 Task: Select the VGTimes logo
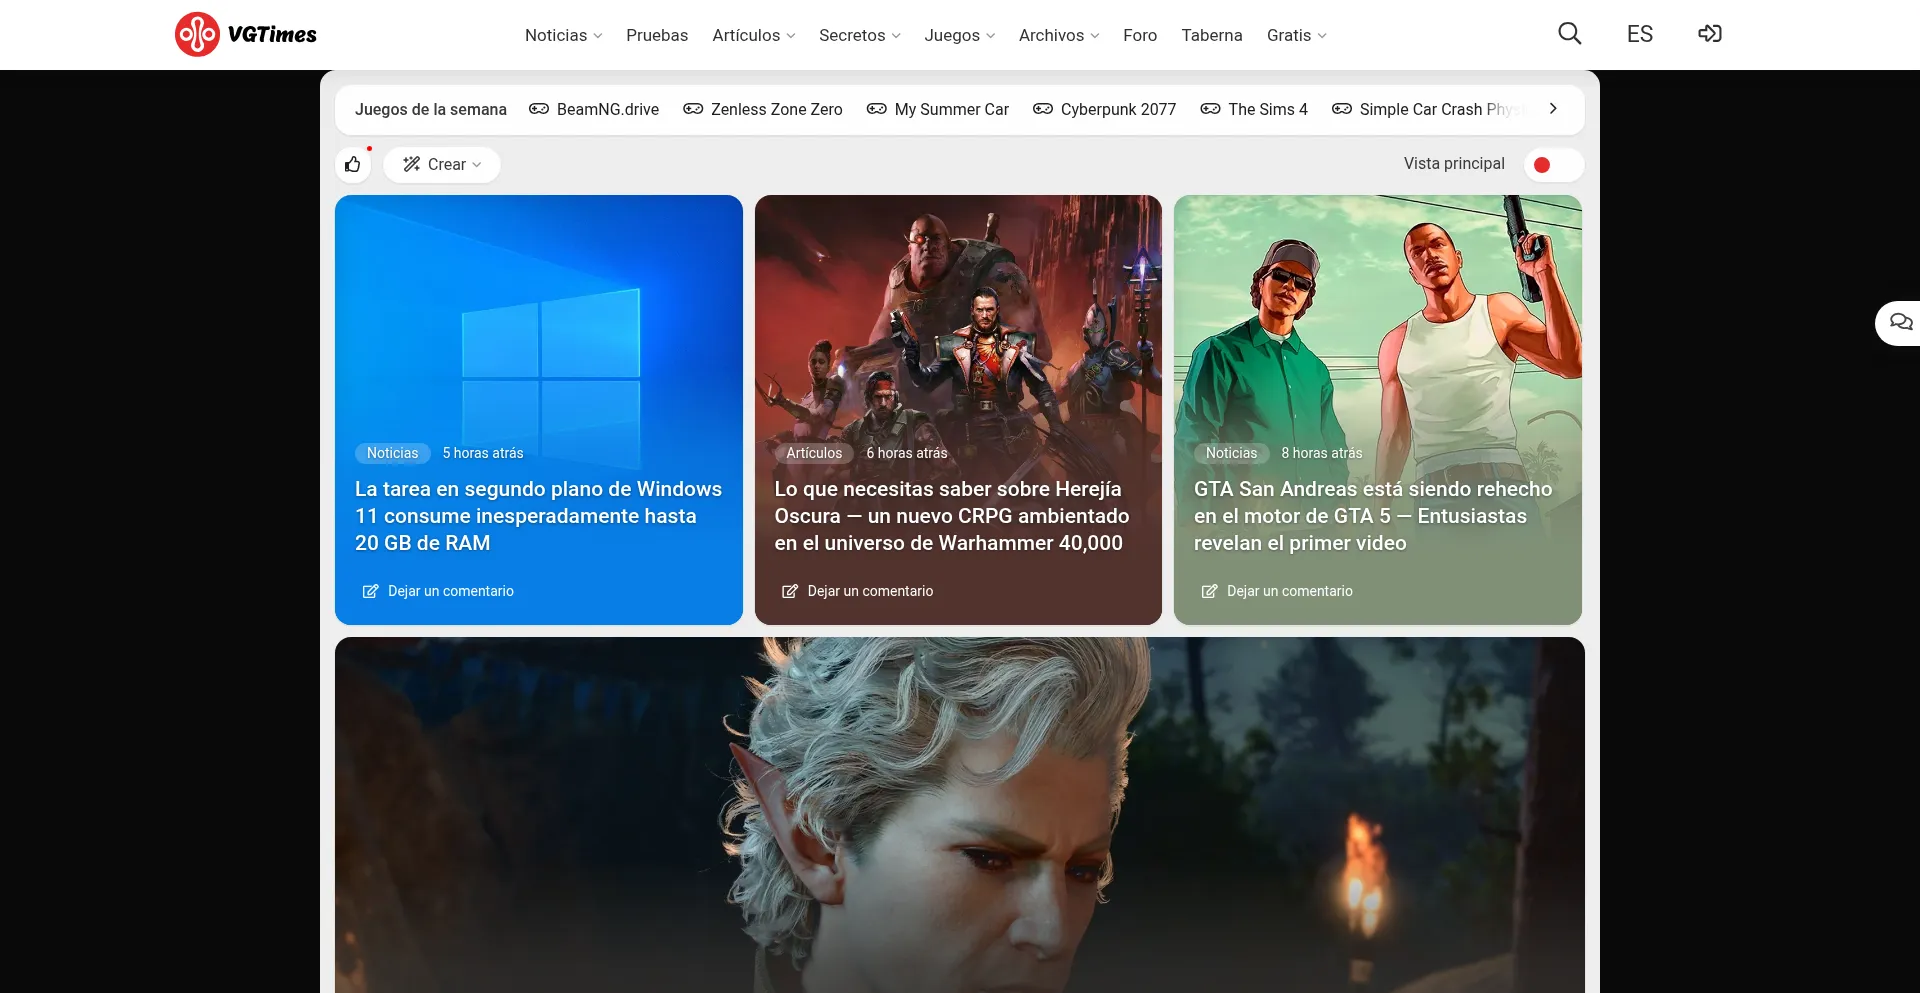tap(244, 34)
